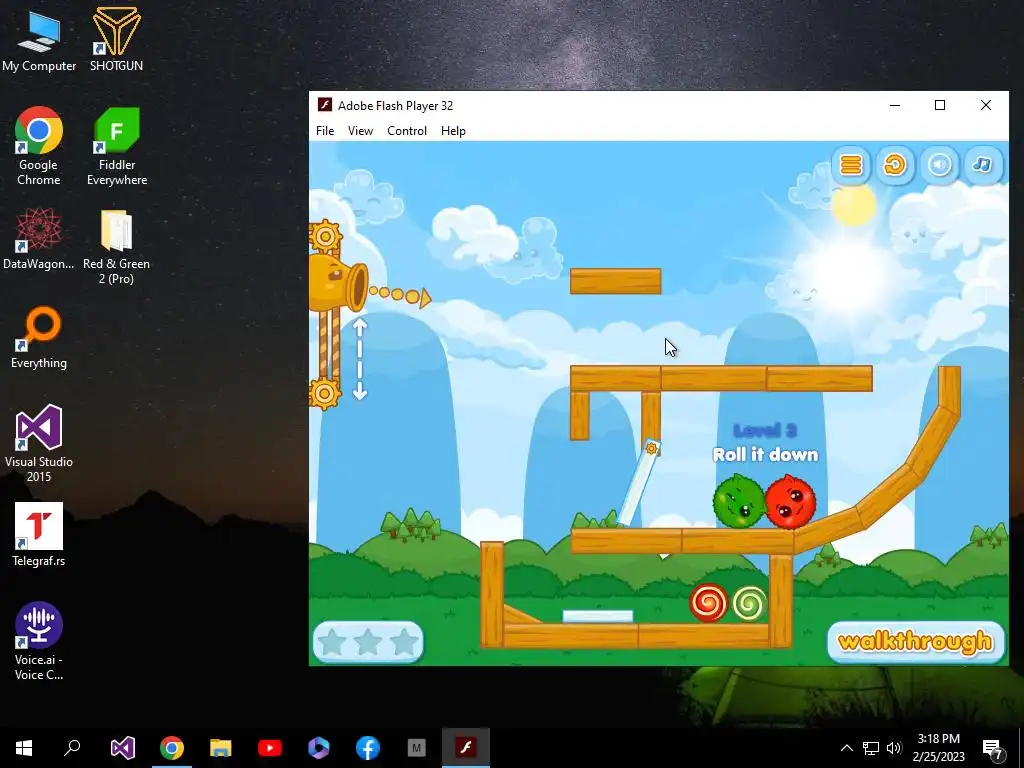
Task: Click the small ice block at bottom
Action: click(x=598, y=616)
